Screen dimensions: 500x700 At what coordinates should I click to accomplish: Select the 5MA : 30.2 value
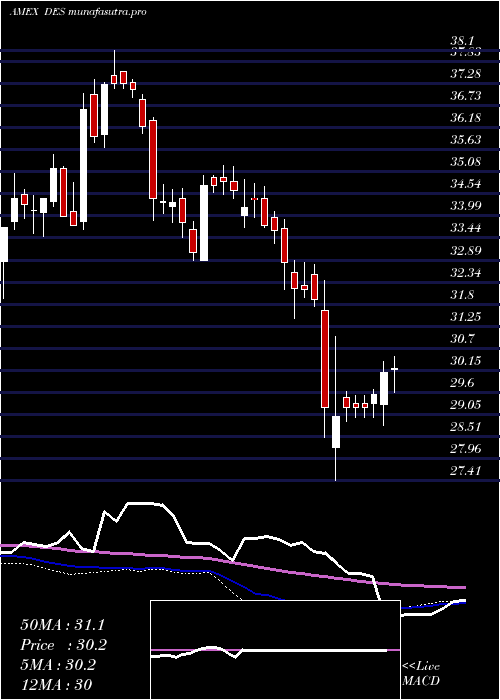click(58, 665)
